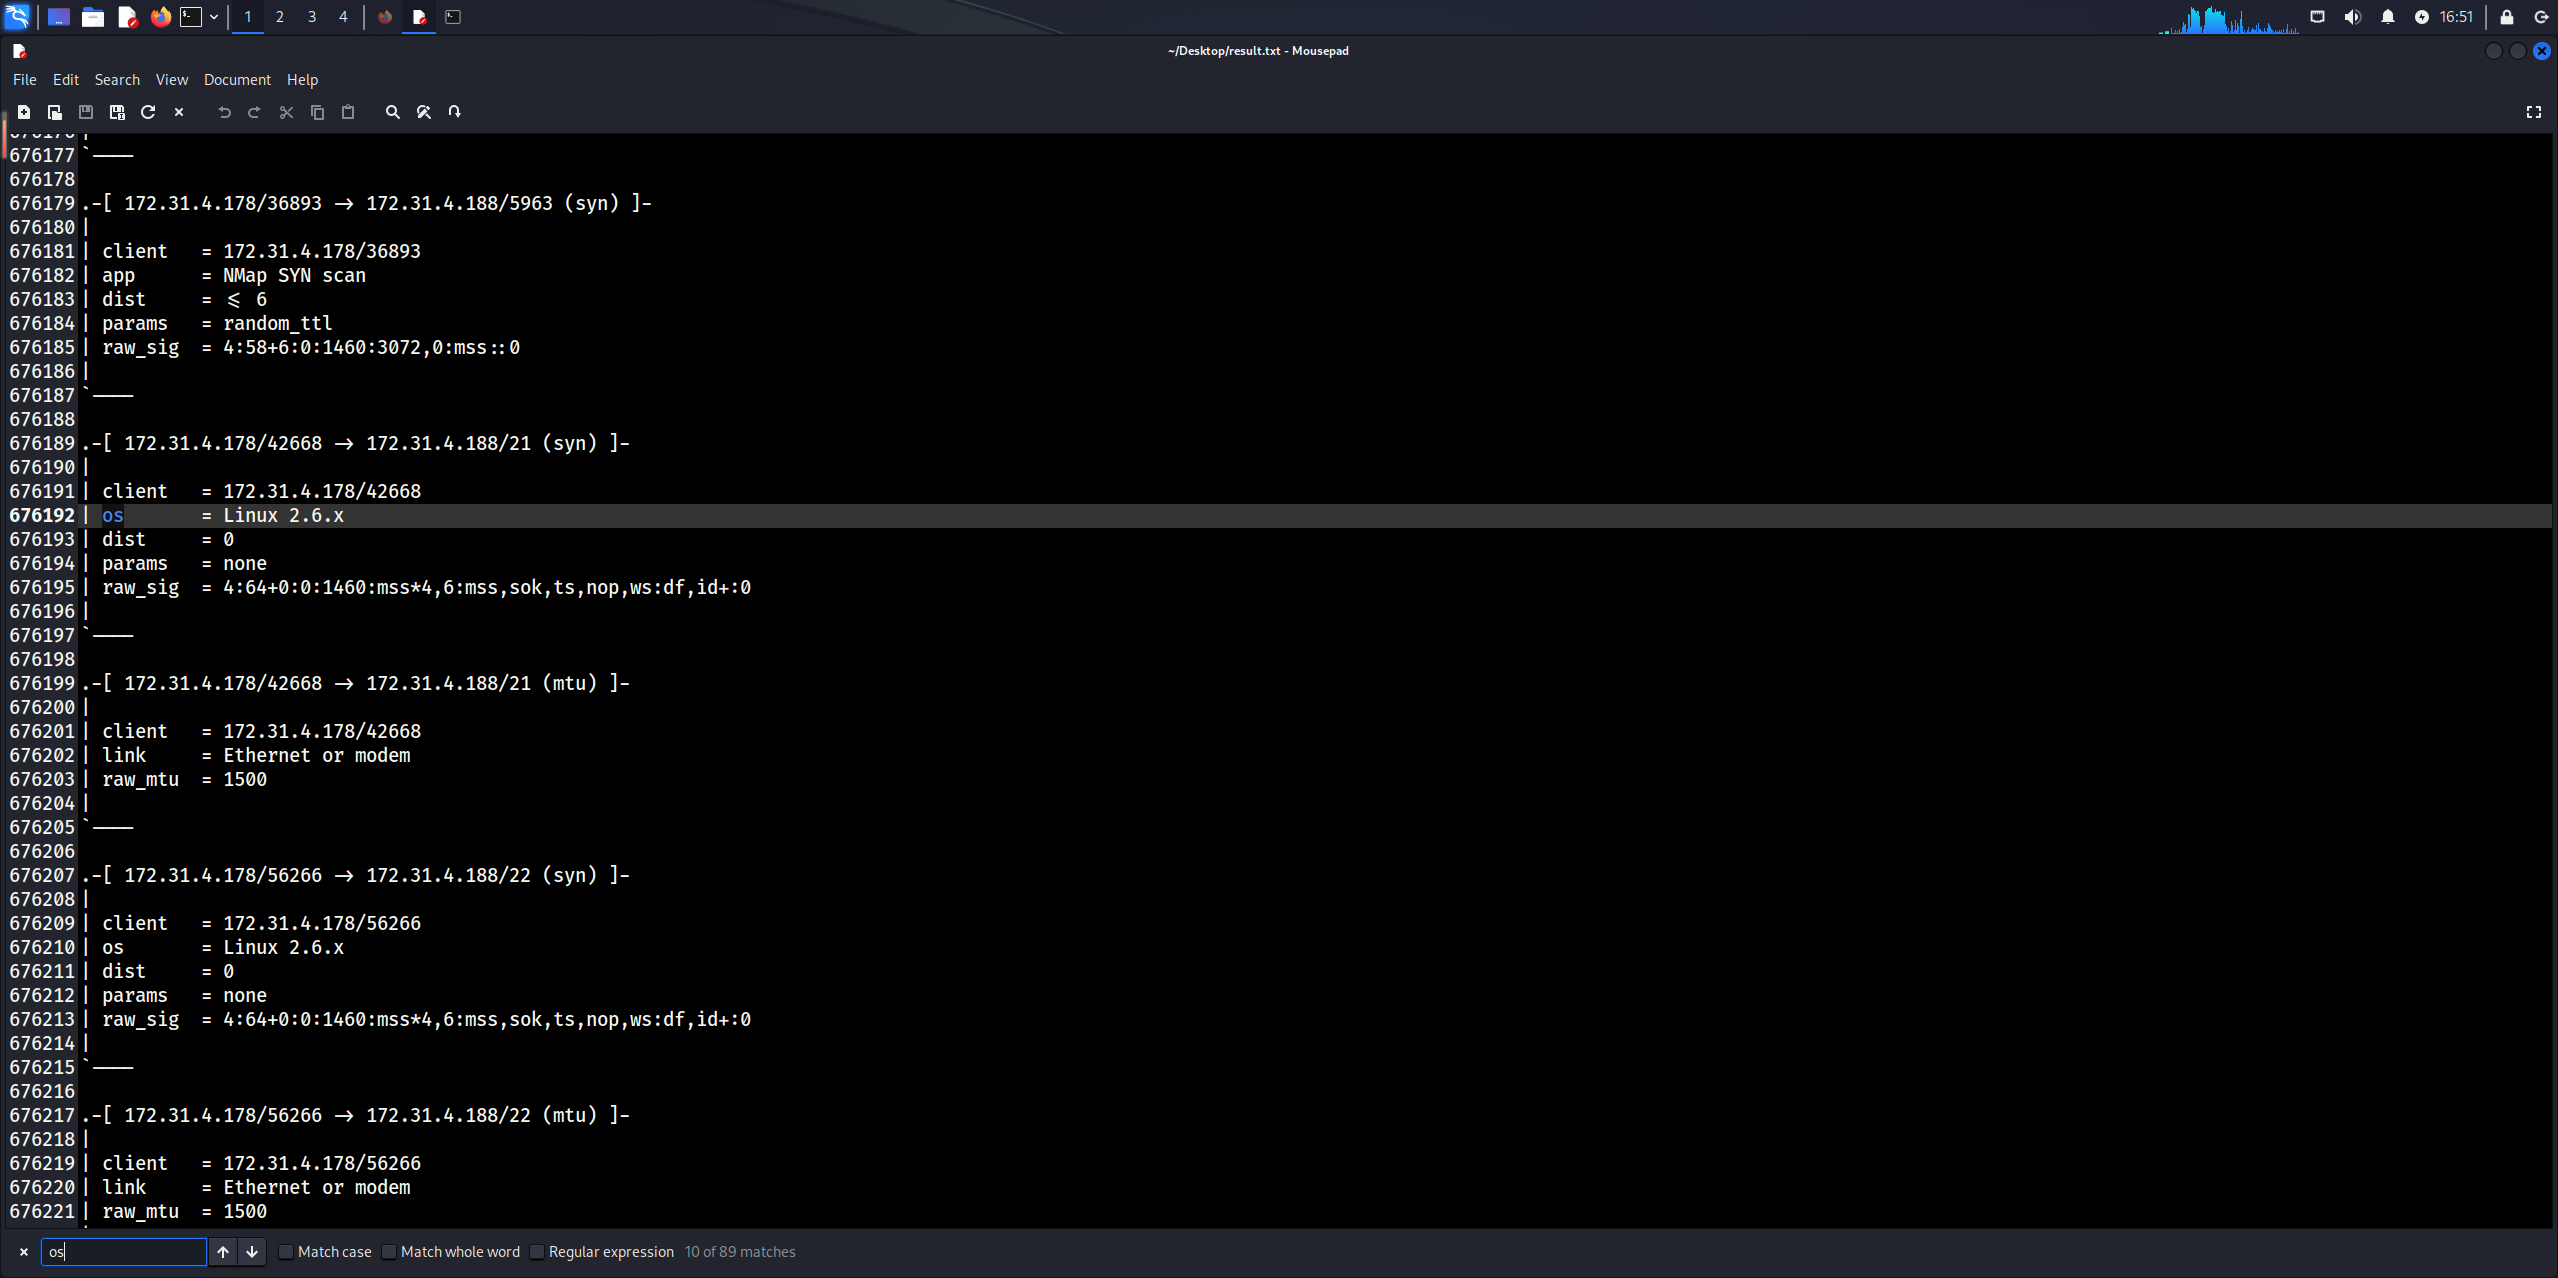Enable Match case option
This screenshot has width=2558, height=1278.
pos(286,1252)
